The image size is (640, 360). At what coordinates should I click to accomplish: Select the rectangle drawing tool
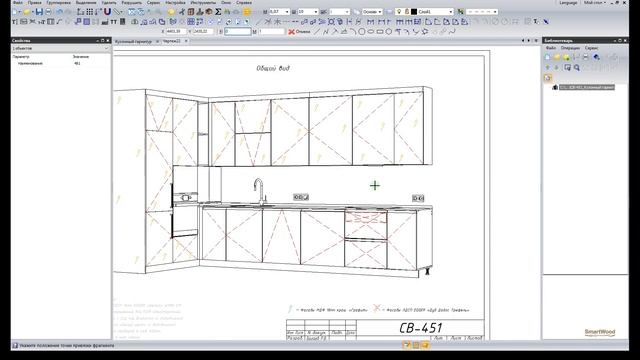[380, 31]
